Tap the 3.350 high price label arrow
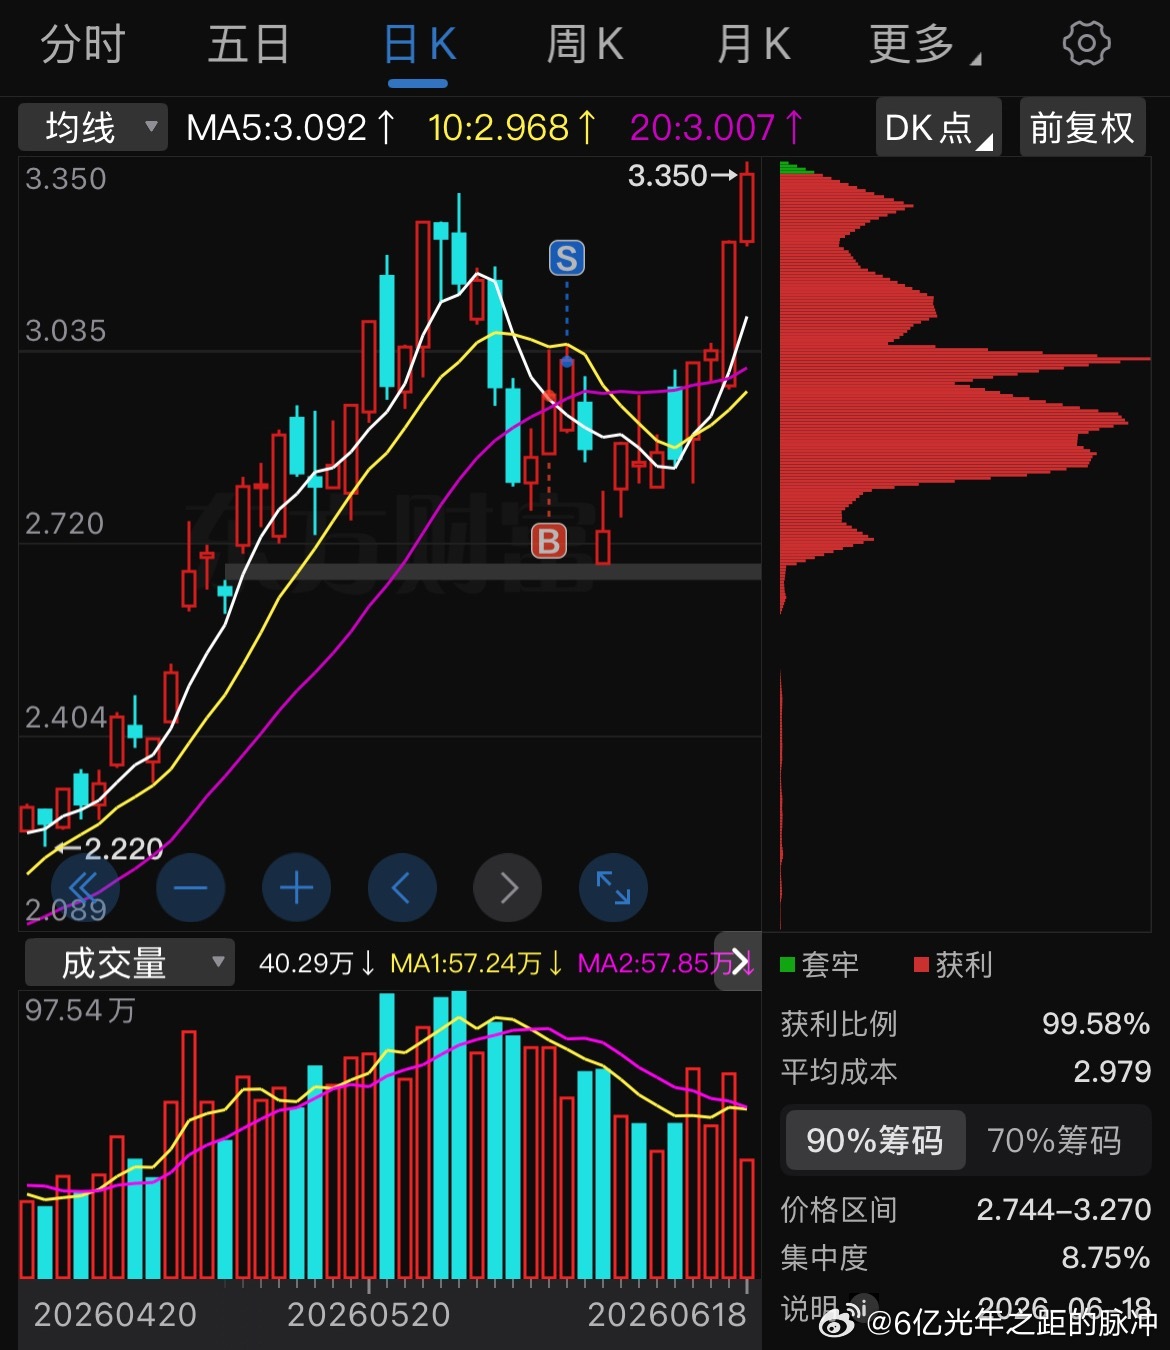The height and width of the screenshot is (1350, 1170). coord(683,176)
